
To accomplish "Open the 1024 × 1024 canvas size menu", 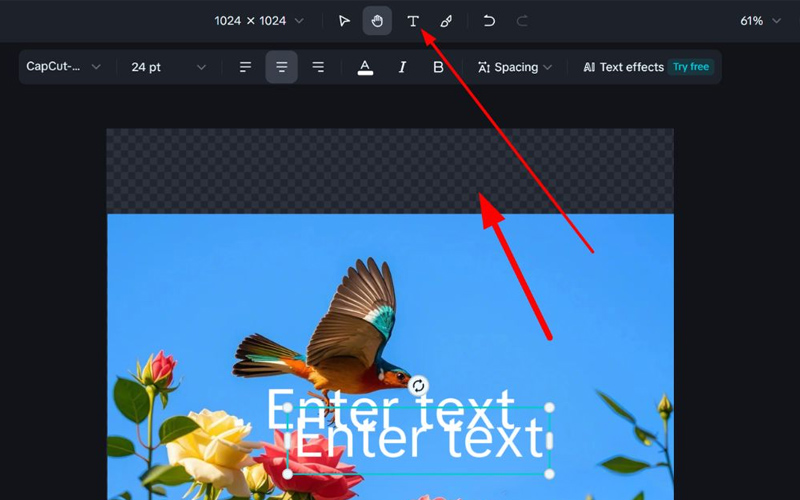I will click(259, 21).
